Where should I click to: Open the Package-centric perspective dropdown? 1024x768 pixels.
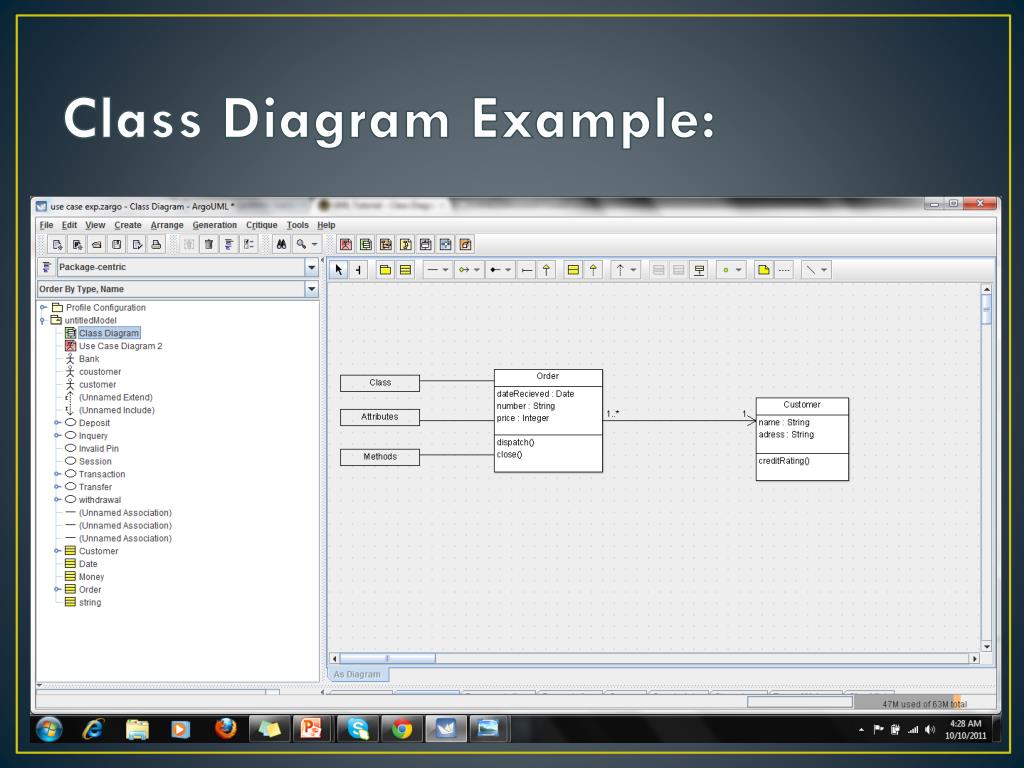tap(311, 268)
